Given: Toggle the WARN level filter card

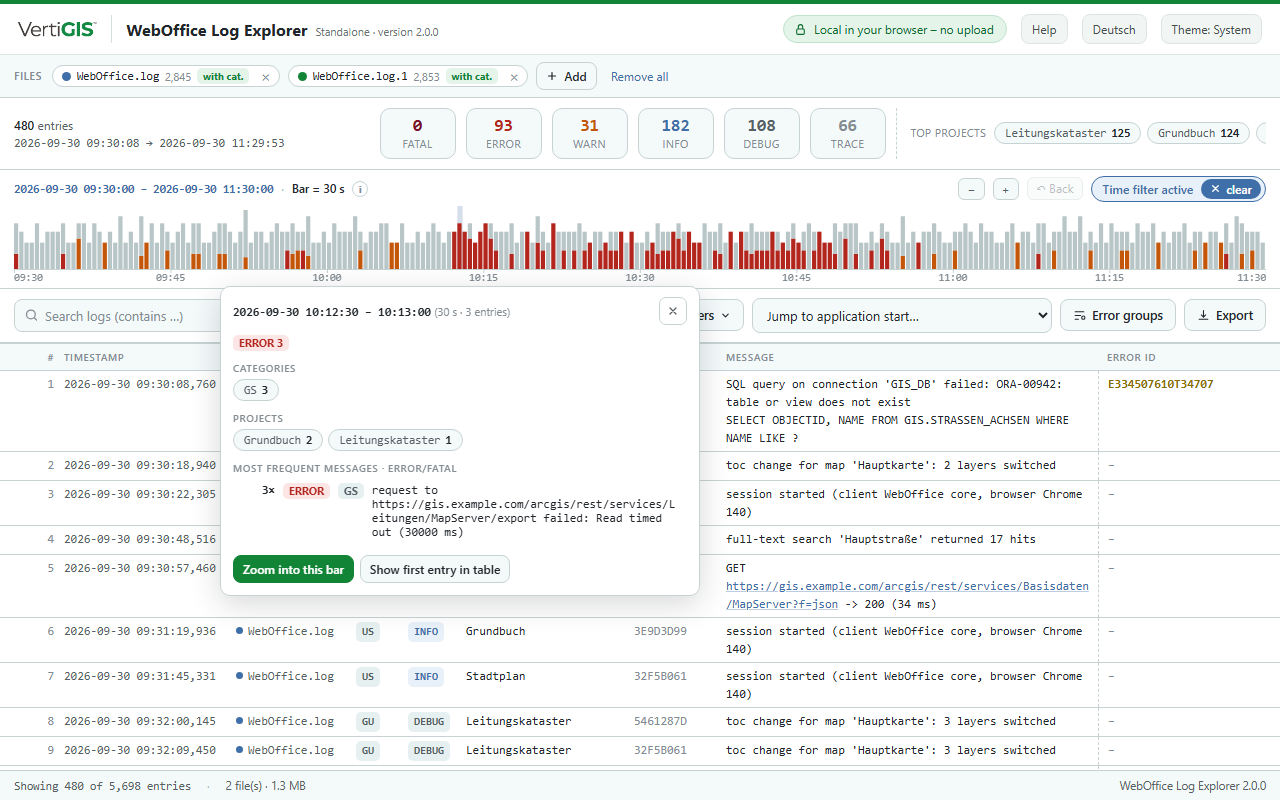Looking at the screenshot, I should 590,134.
